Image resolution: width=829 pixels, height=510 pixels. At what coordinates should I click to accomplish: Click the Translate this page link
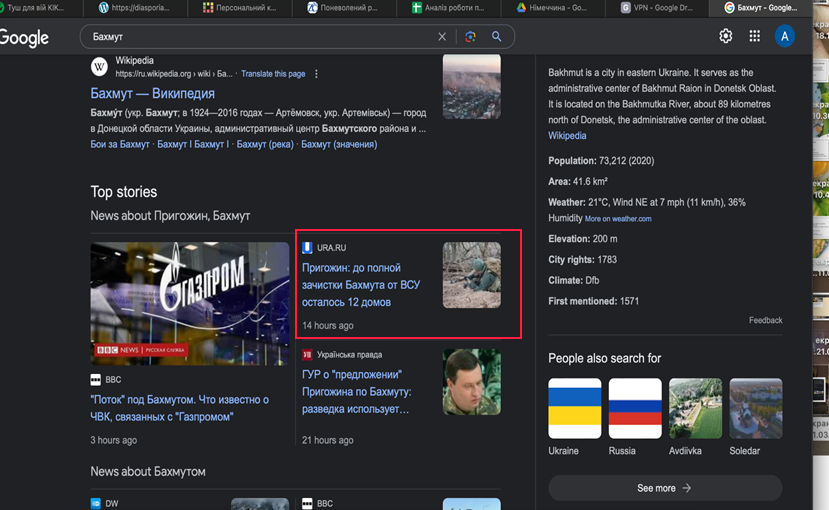click(273, 74)
